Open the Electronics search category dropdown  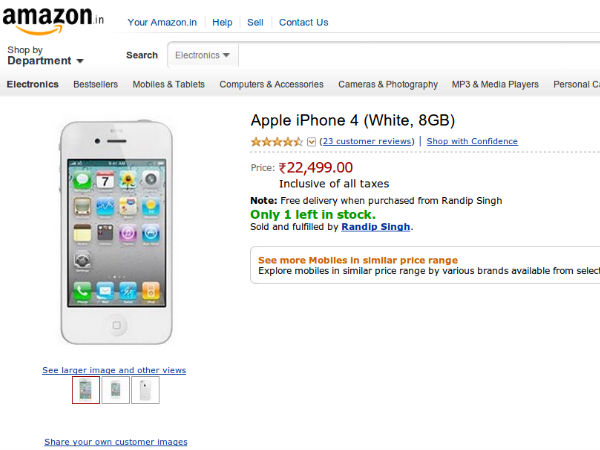(203, 56)
